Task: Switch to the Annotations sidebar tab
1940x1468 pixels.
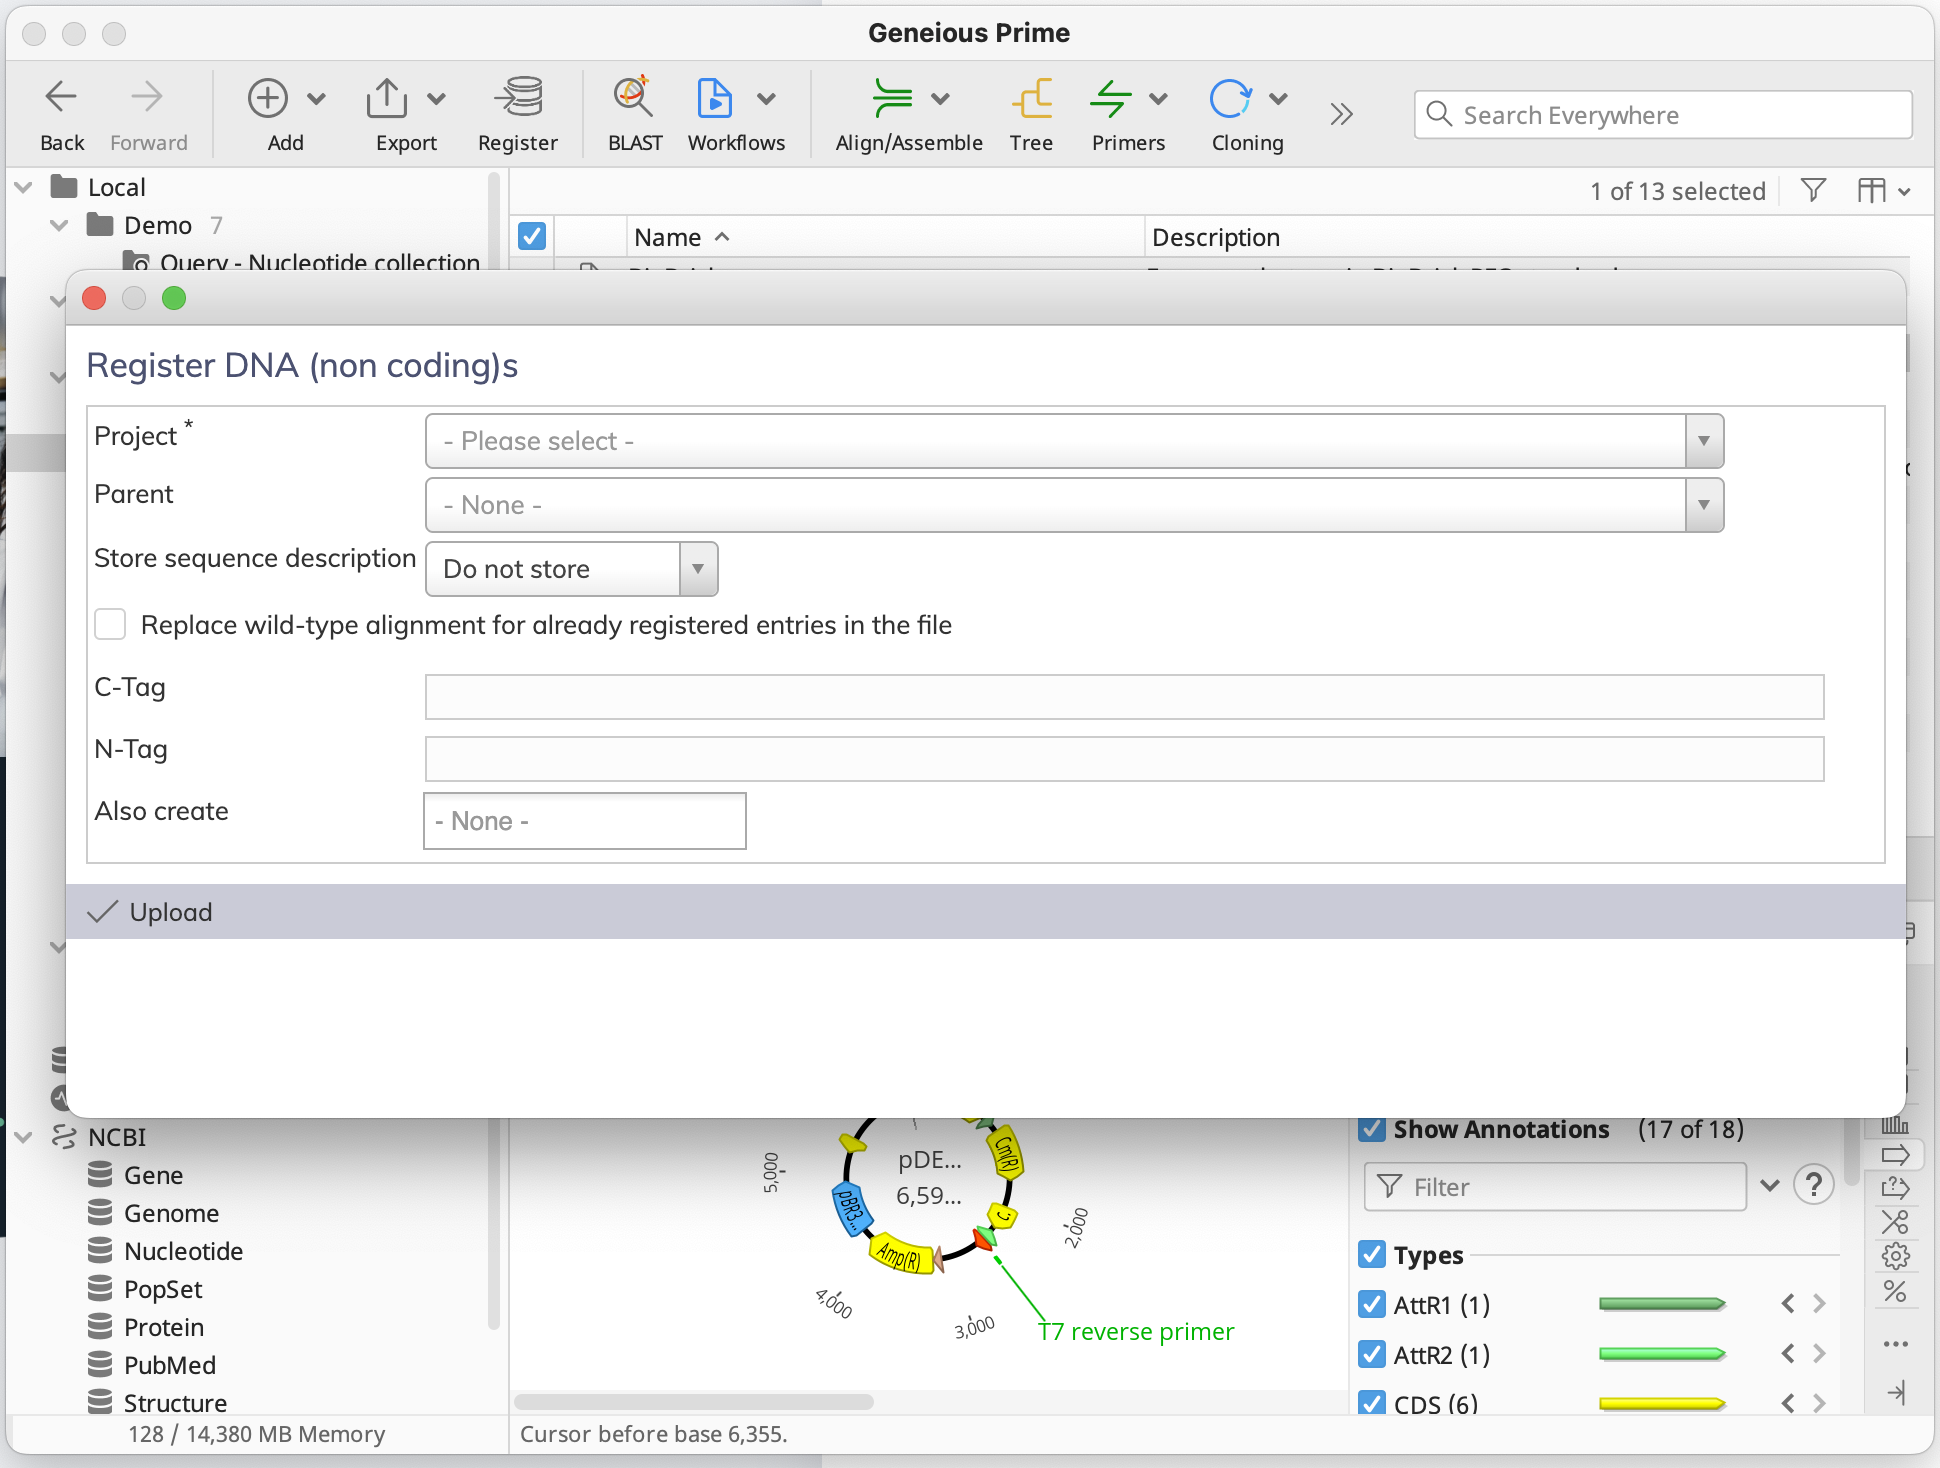Action: [x=1895, y=1155]
